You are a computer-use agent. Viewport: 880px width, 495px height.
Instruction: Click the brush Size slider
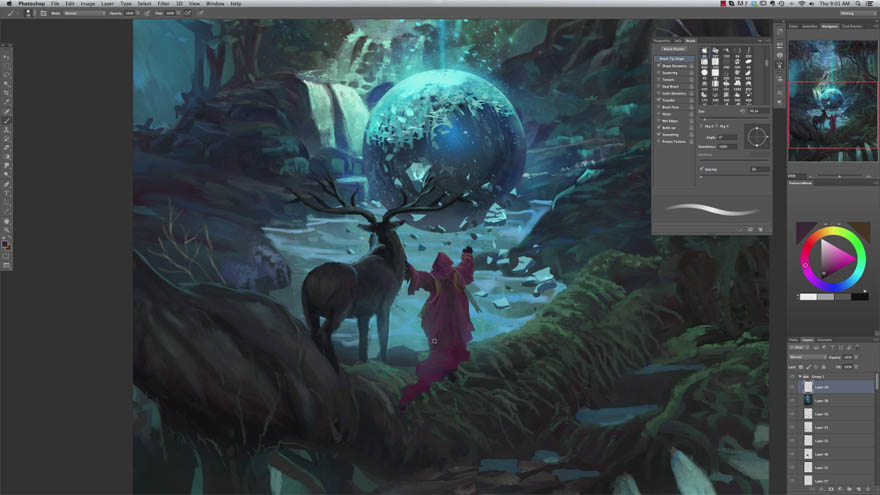click(x=734, y=119)
